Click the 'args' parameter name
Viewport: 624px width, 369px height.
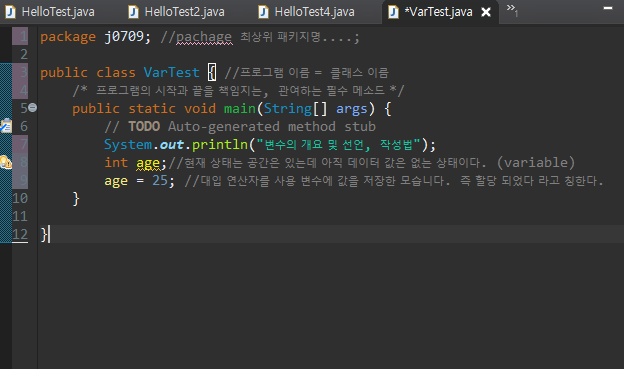(351, 109)
